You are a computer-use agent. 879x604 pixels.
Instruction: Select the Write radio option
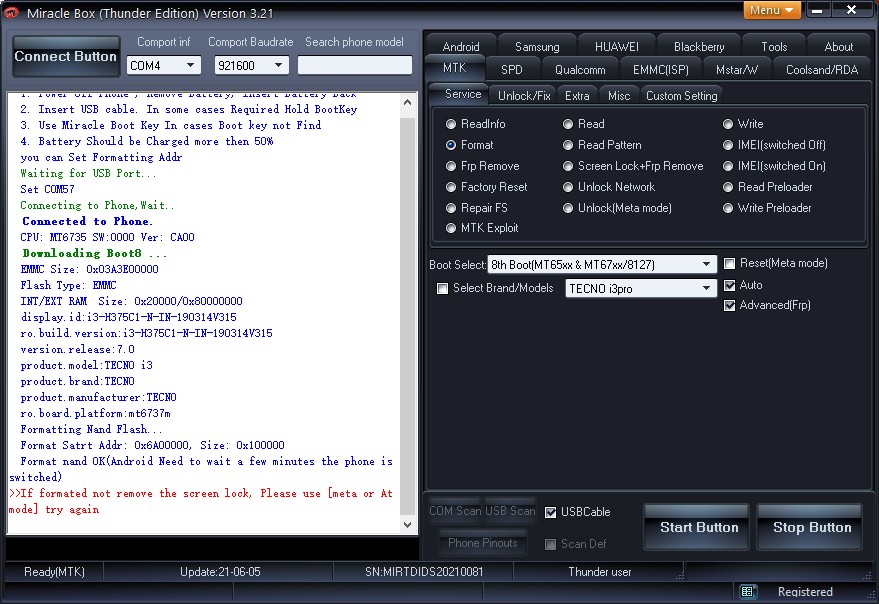743,123
